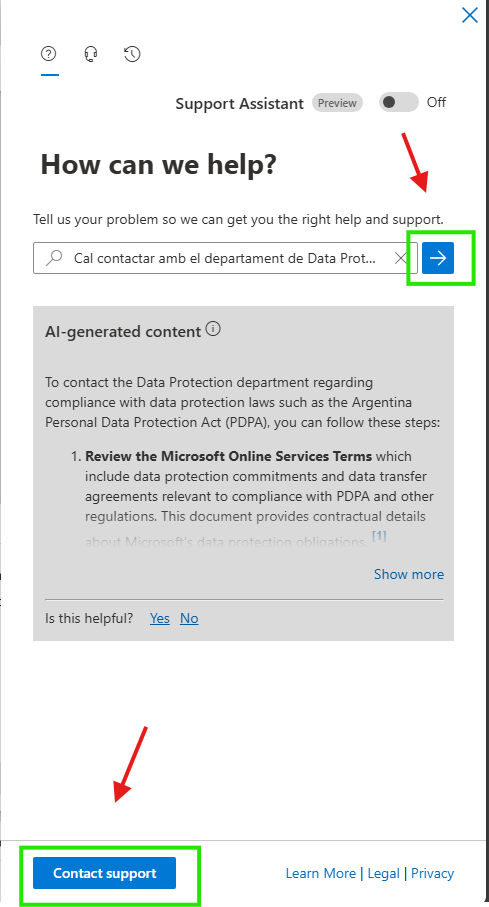Open the support request history tab
The width and height of the screenshot is (489, 907).
(132, 54)
